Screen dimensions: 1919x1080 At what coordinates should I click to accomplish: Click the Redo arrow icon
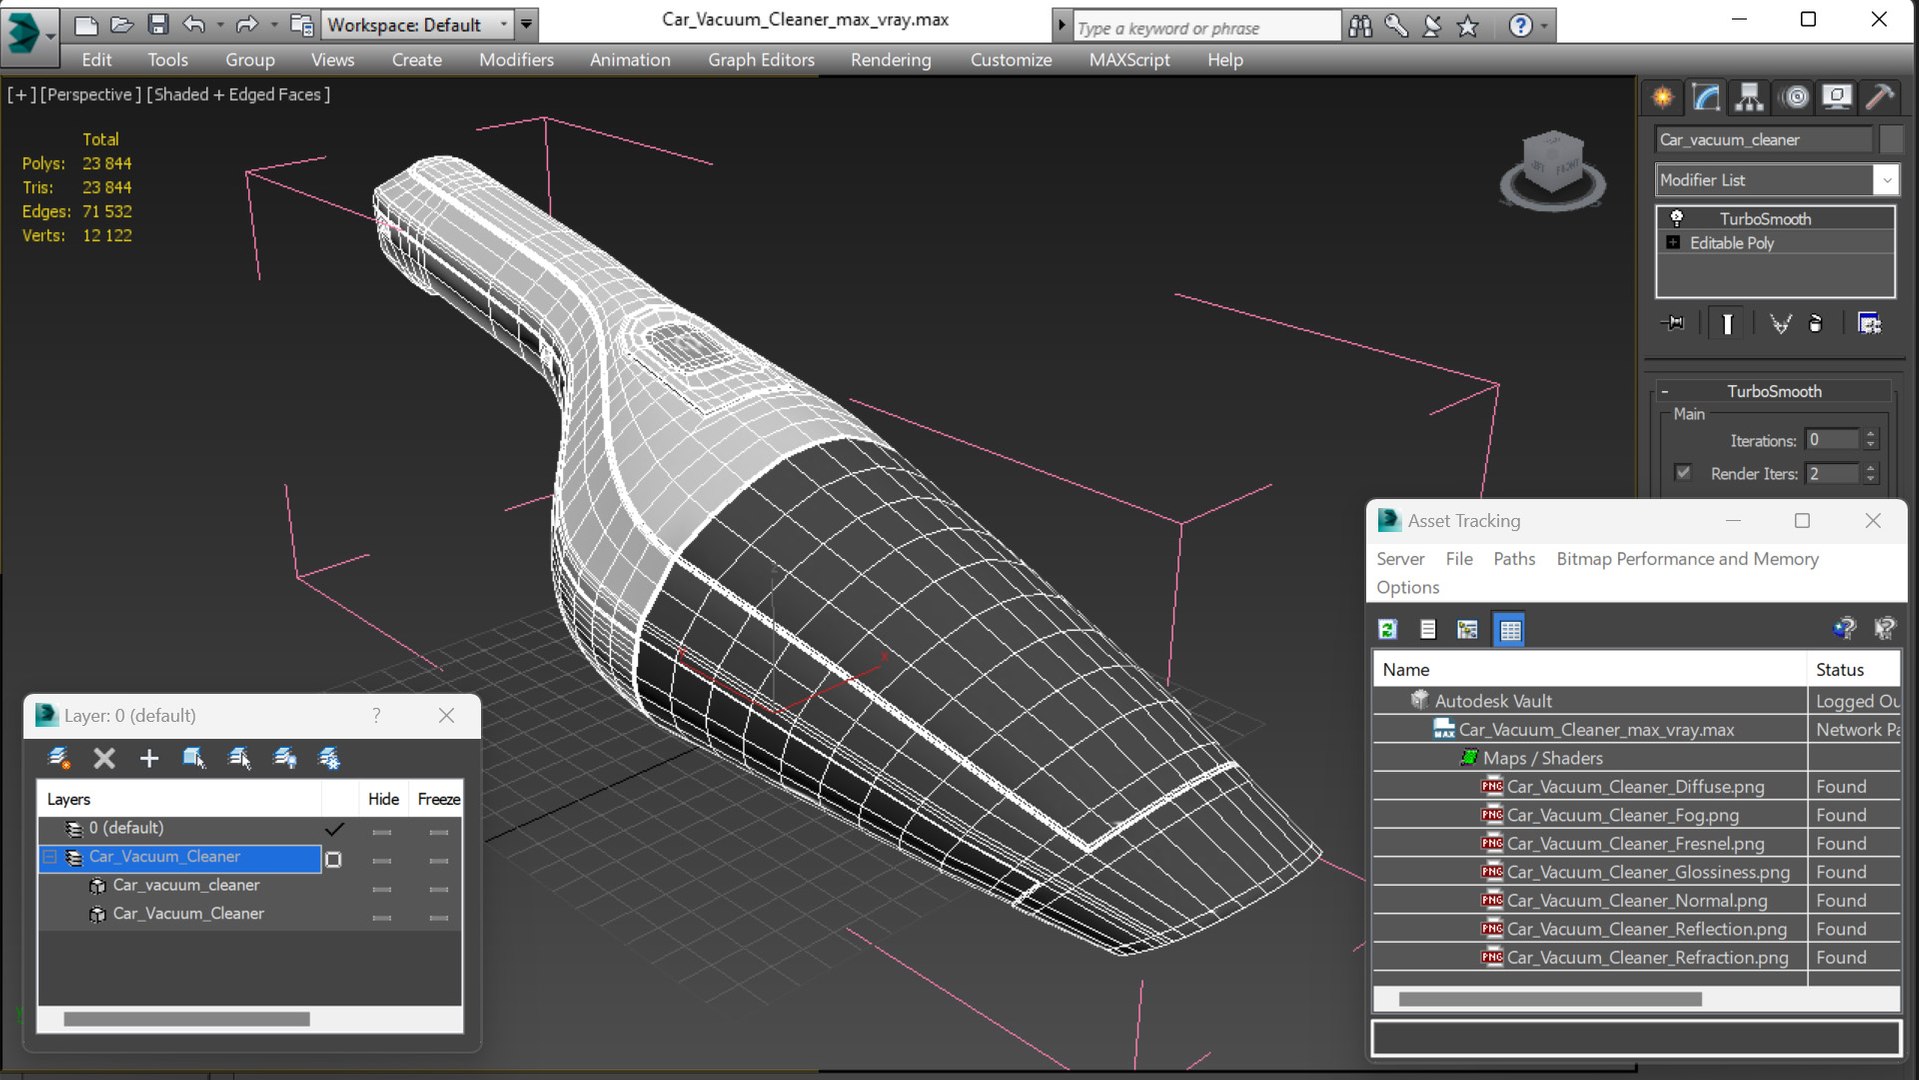tap(246, 25)
